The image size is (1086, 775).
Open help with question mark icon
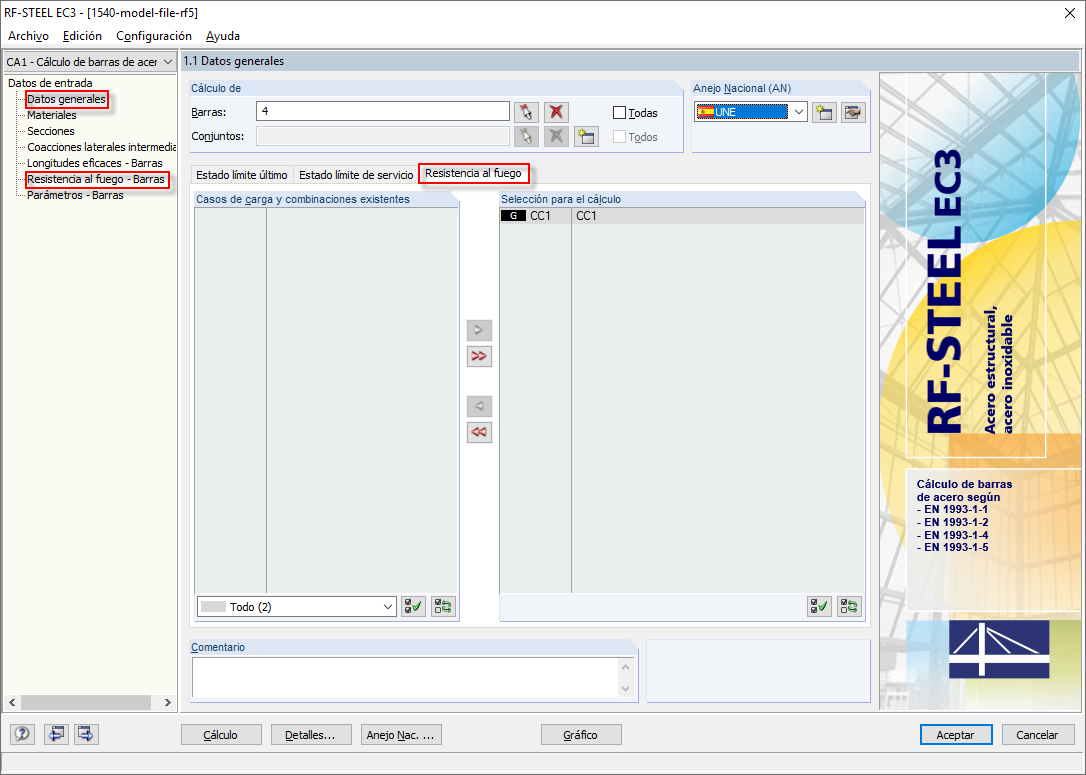click(23, 733)
